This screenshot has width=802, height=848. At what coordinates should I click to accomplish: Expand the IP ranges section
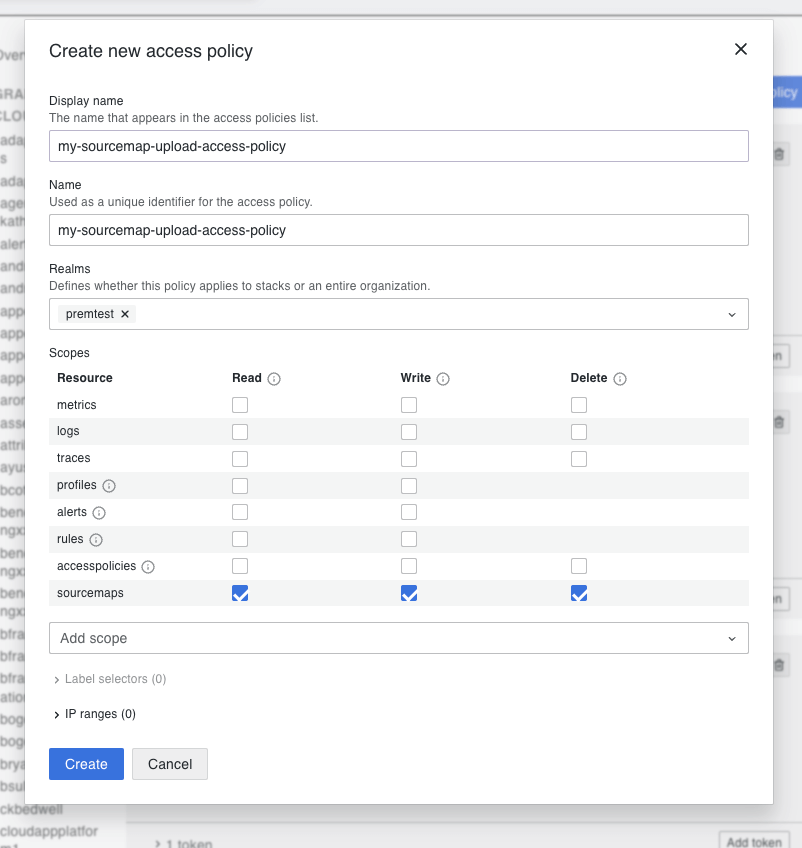pyautogui.click(x=94, y=714)
